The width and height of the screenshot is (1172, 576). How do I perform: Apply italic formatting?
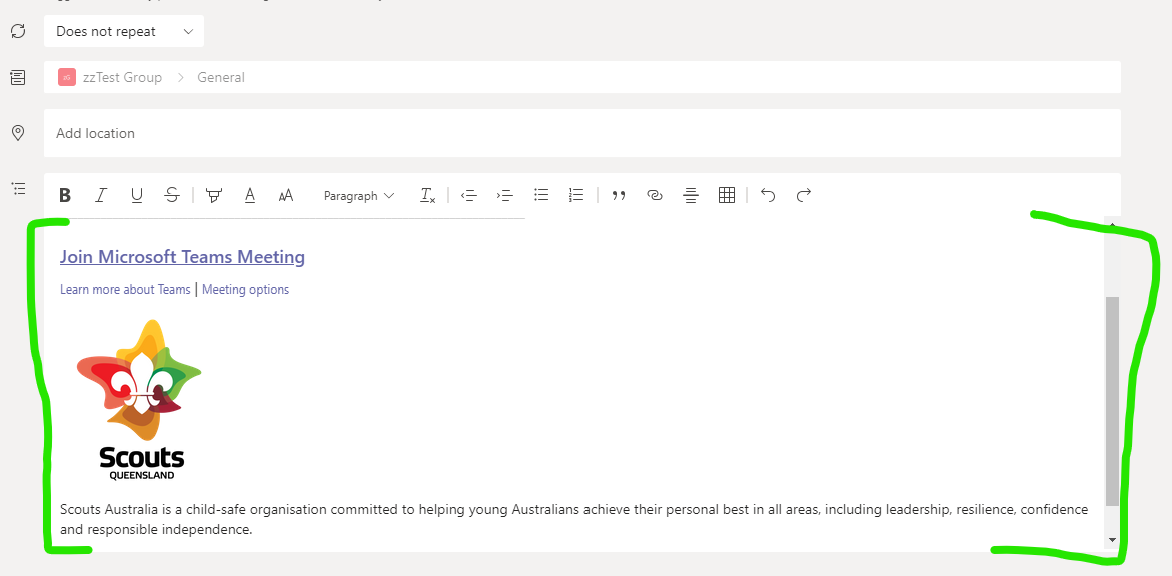101,196
